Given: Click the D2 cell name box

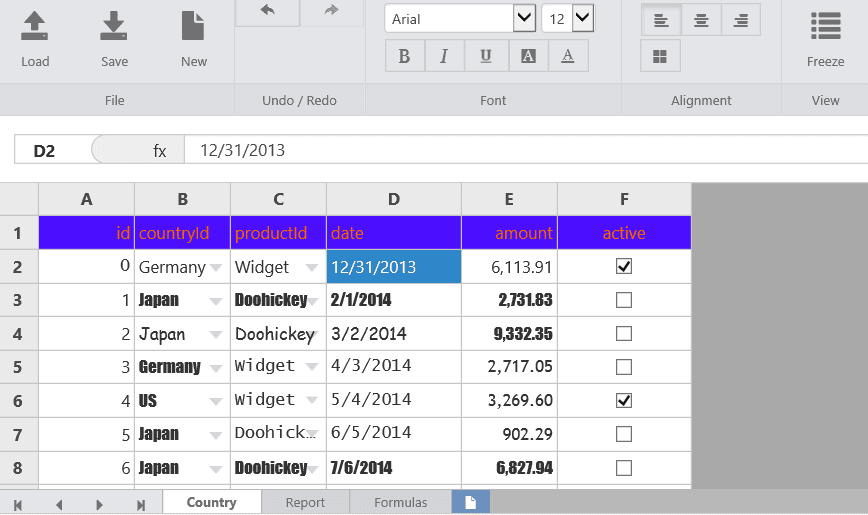Looking at the screenshot, I should (x=53, y=150).
